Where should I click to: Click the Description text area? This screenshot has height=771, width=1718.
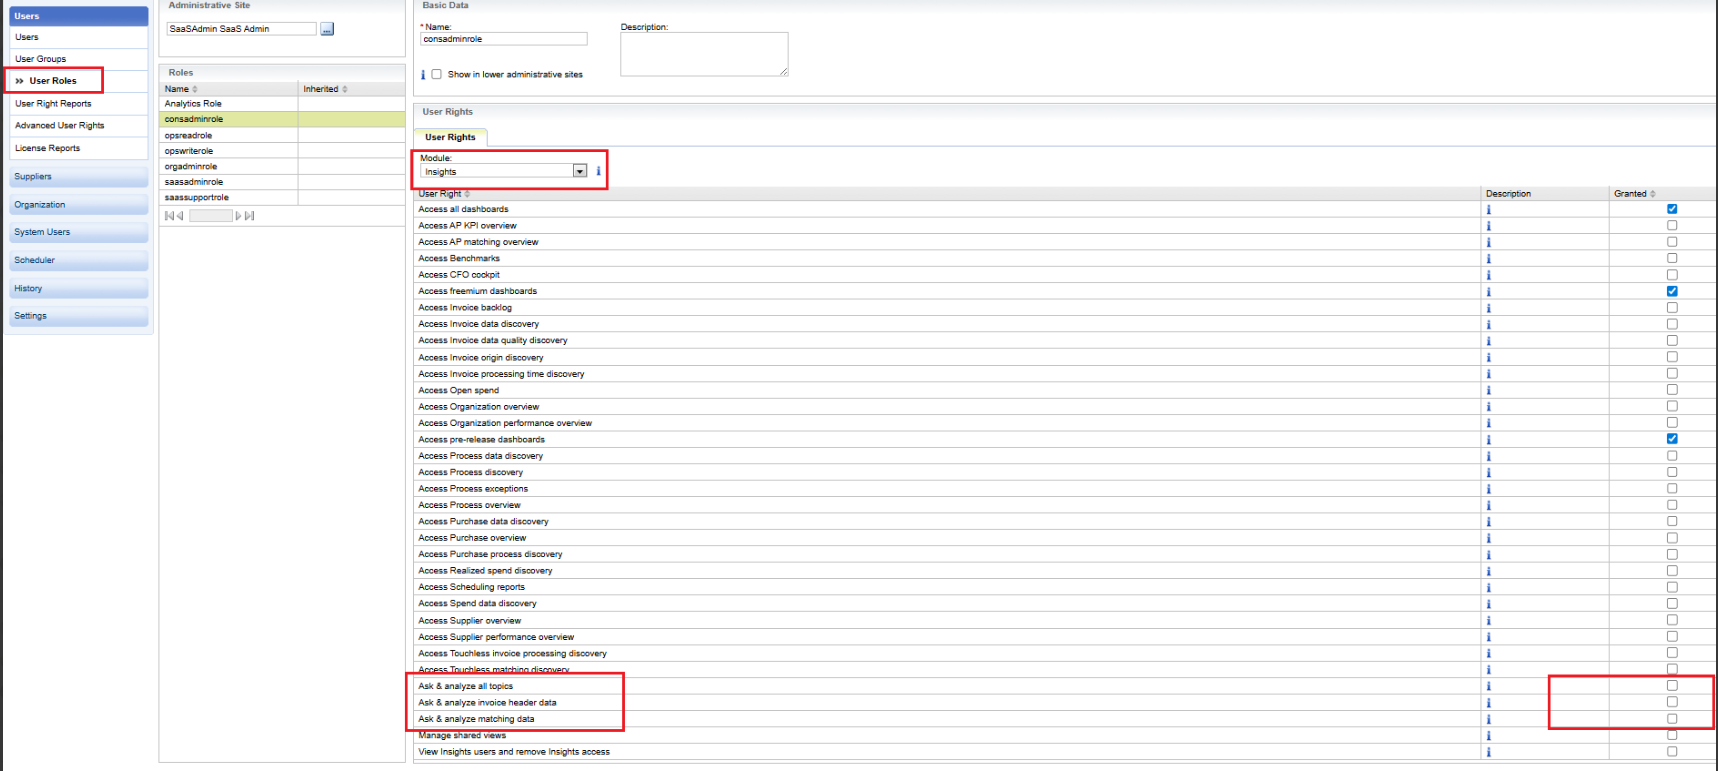pos(703,54)
